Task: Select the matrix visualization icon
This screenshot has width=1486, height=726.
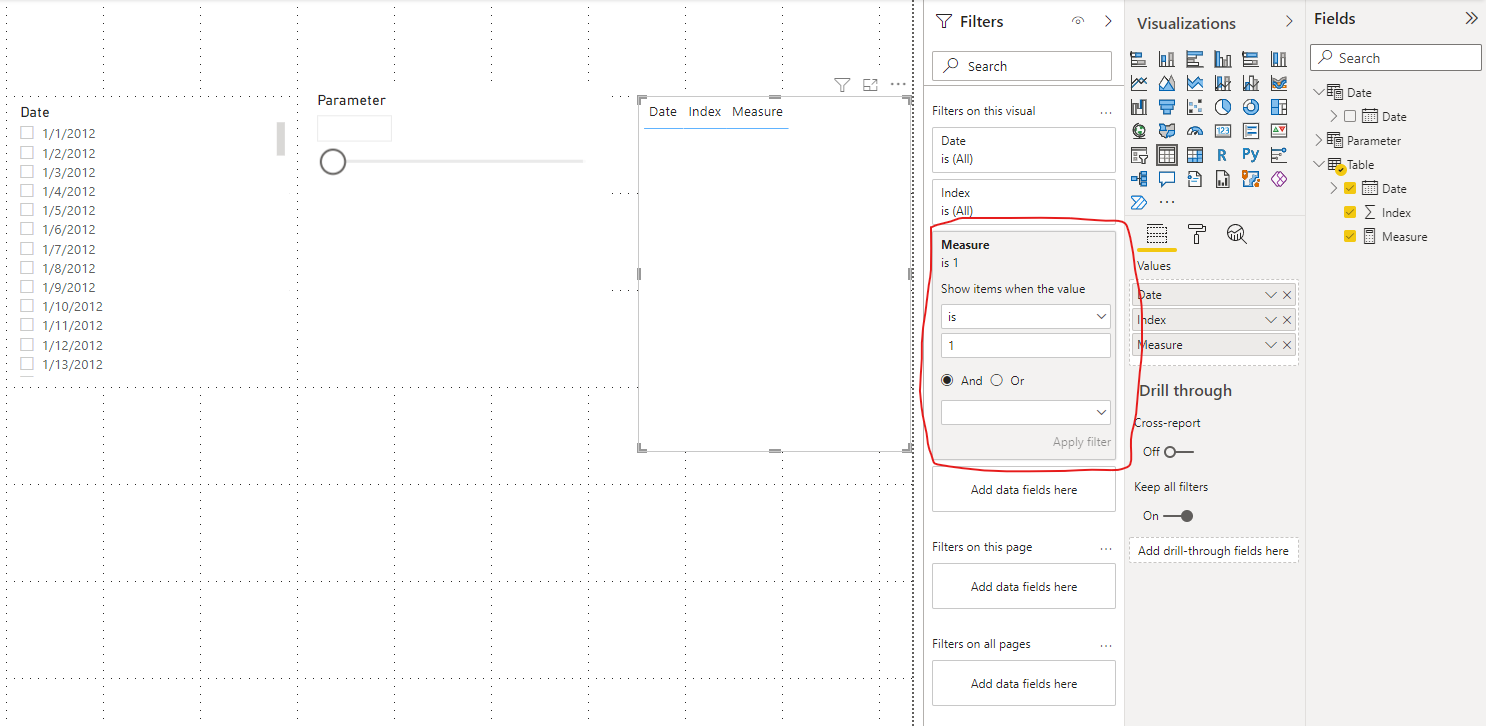Action: [1195, 153]
